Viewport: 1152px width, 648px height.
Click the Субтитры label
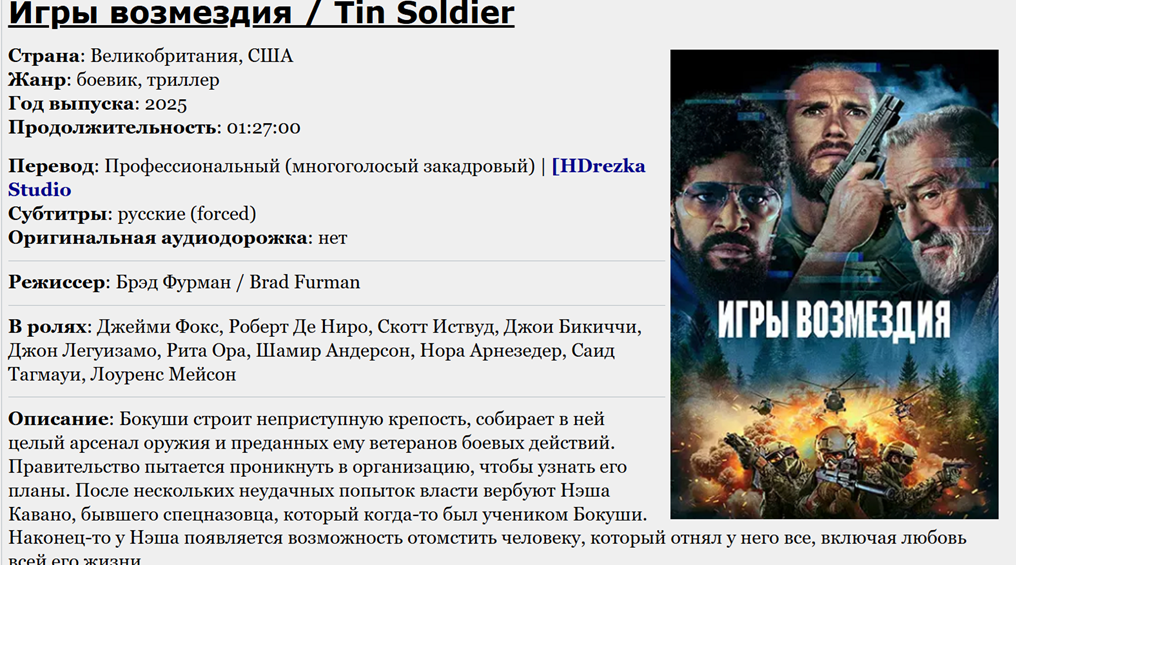[x=57, y=215]
